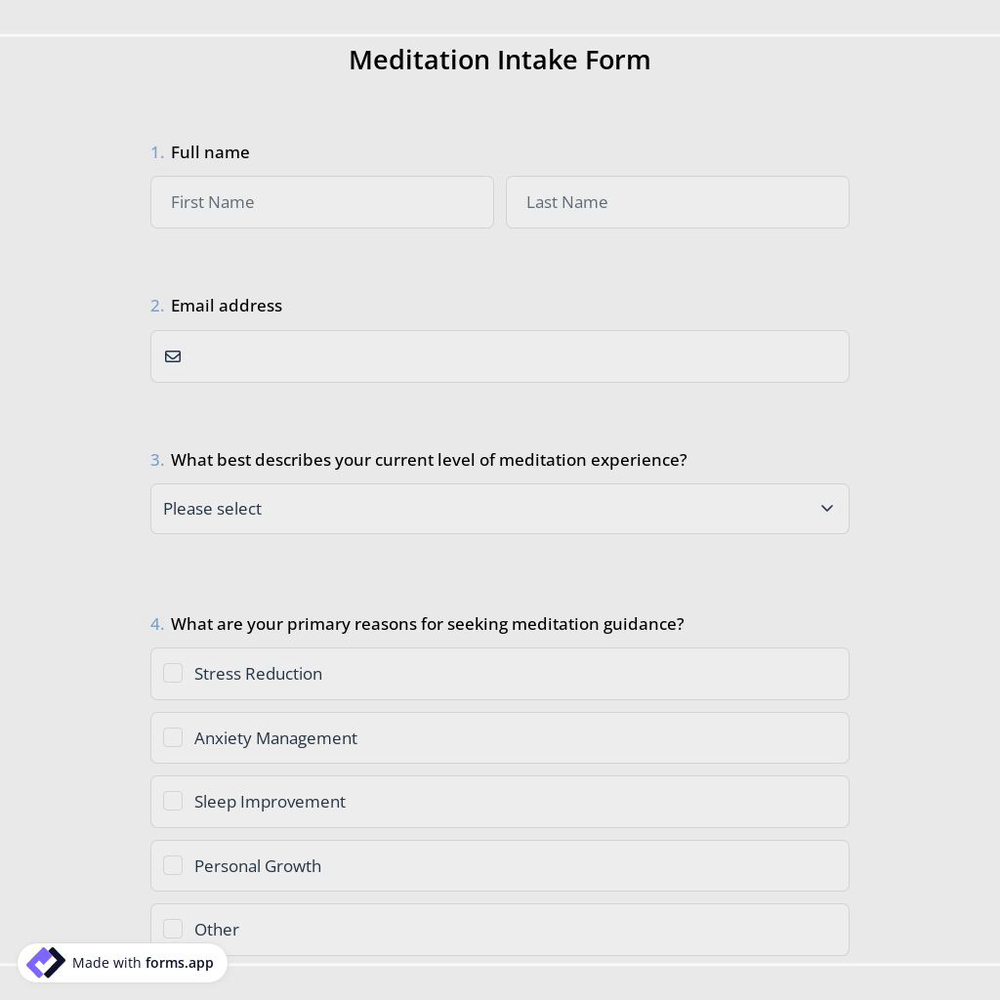The width and height of the screenshot is (1000, 1000).
Task: Click the chevron on the experience dropdown
Action: click(827, 508)
